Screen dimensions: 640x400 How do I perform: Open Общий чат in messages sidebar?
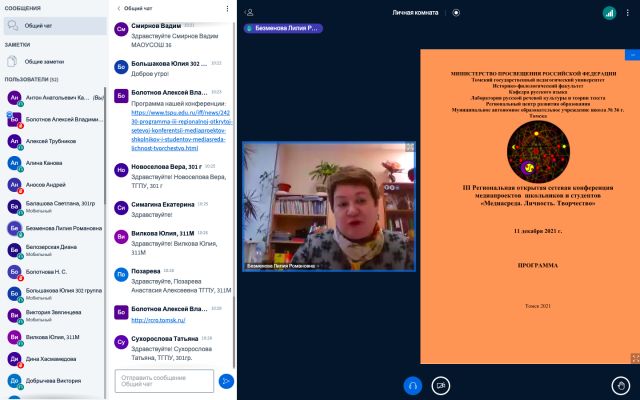click(55, 26)
